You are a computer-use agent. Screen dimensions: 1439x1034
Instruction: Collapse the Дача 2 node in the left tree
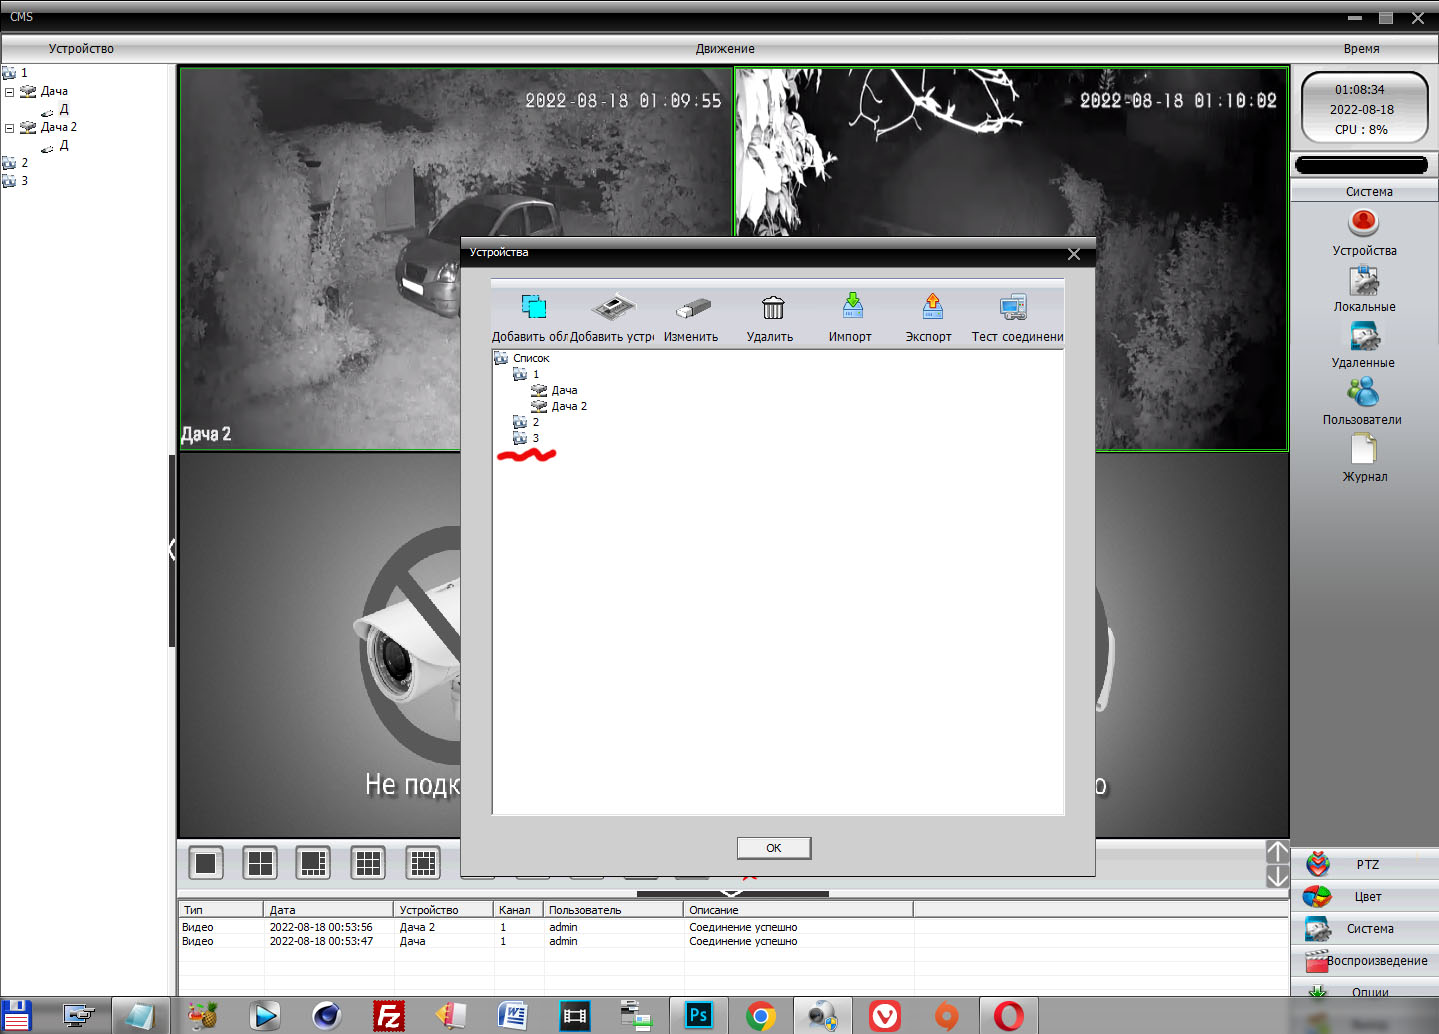click(10, 128)
